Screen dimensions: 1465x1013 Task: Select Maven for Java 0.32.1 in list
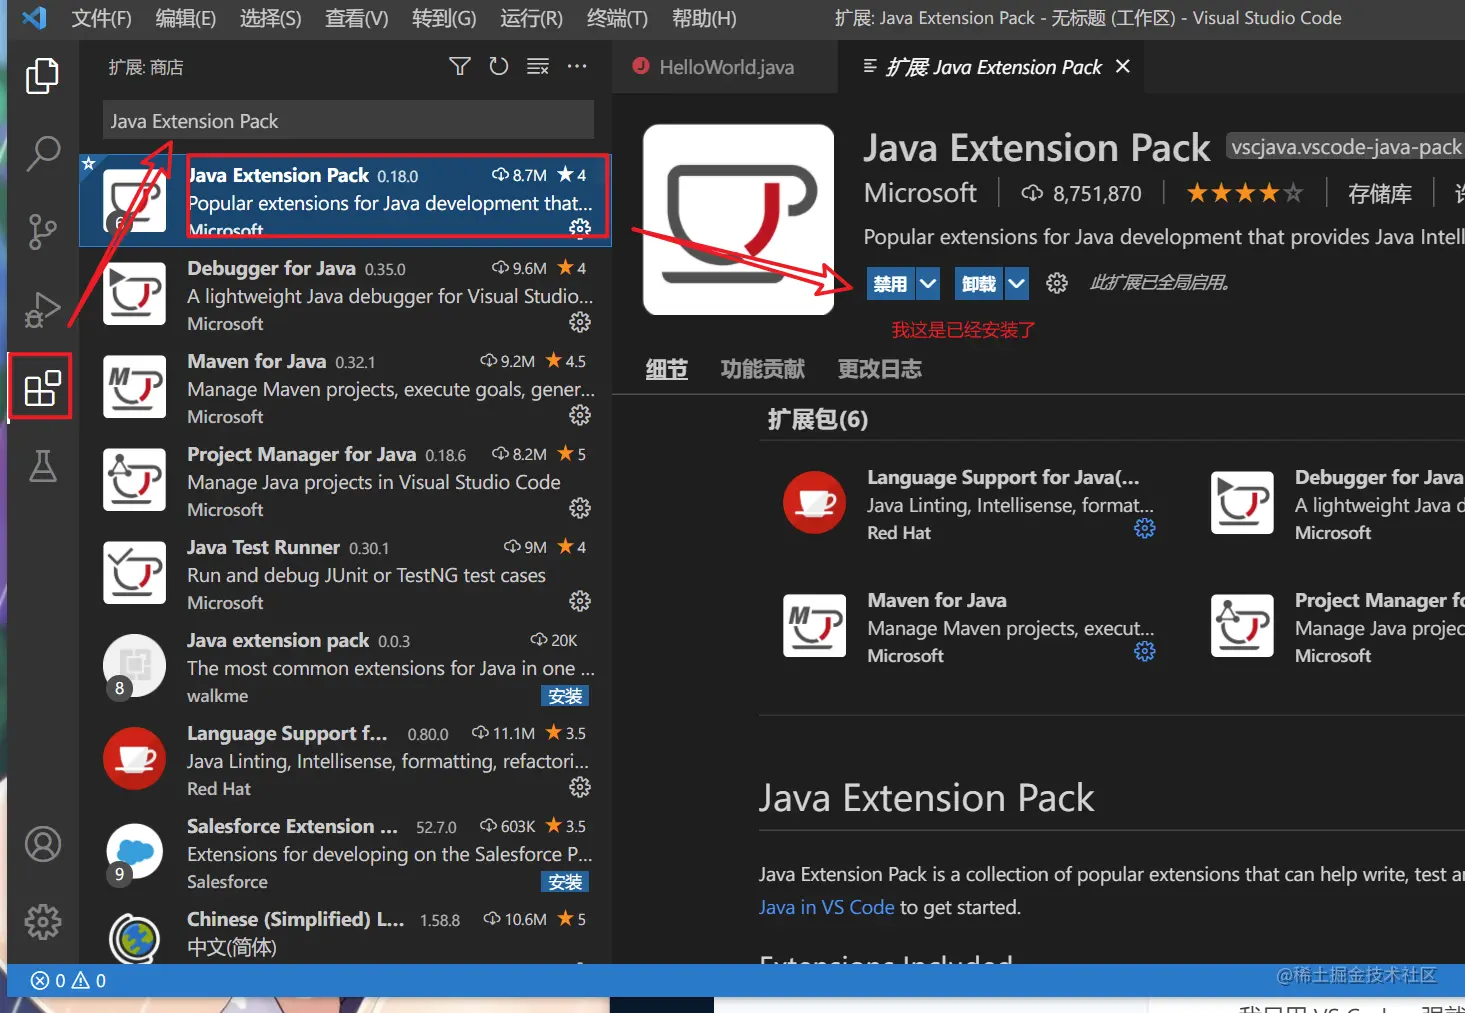click(x=346, y=388)
